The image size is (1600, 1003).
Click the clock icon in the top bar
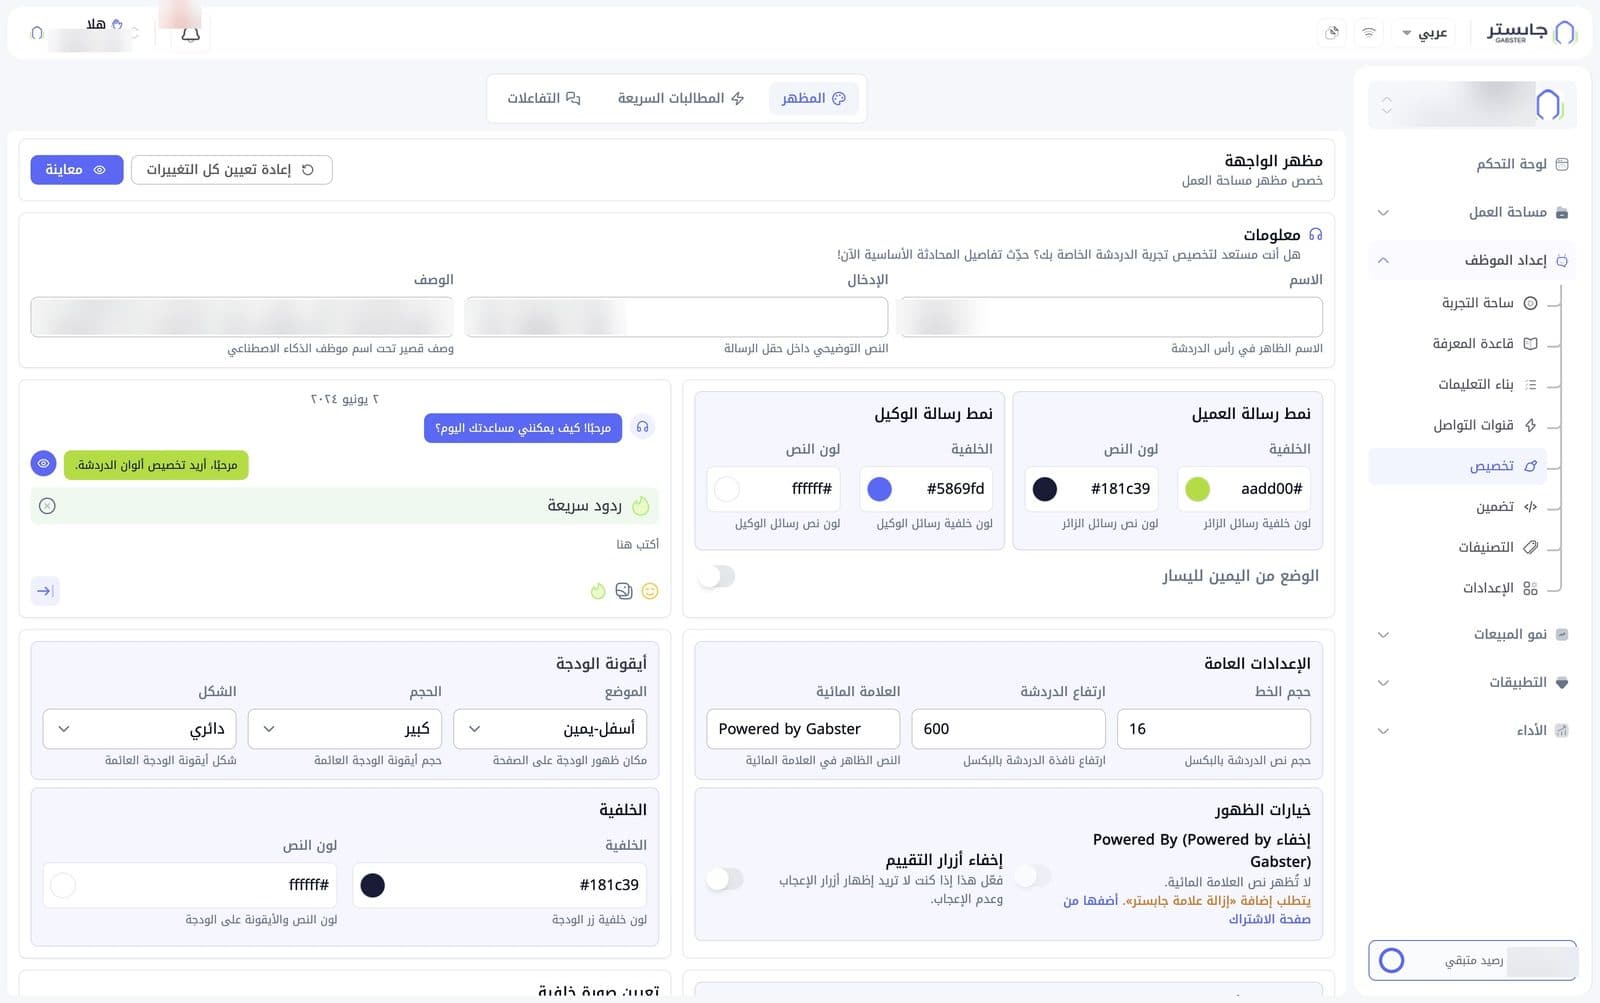pyautogui.click(x=1332, y=33)
